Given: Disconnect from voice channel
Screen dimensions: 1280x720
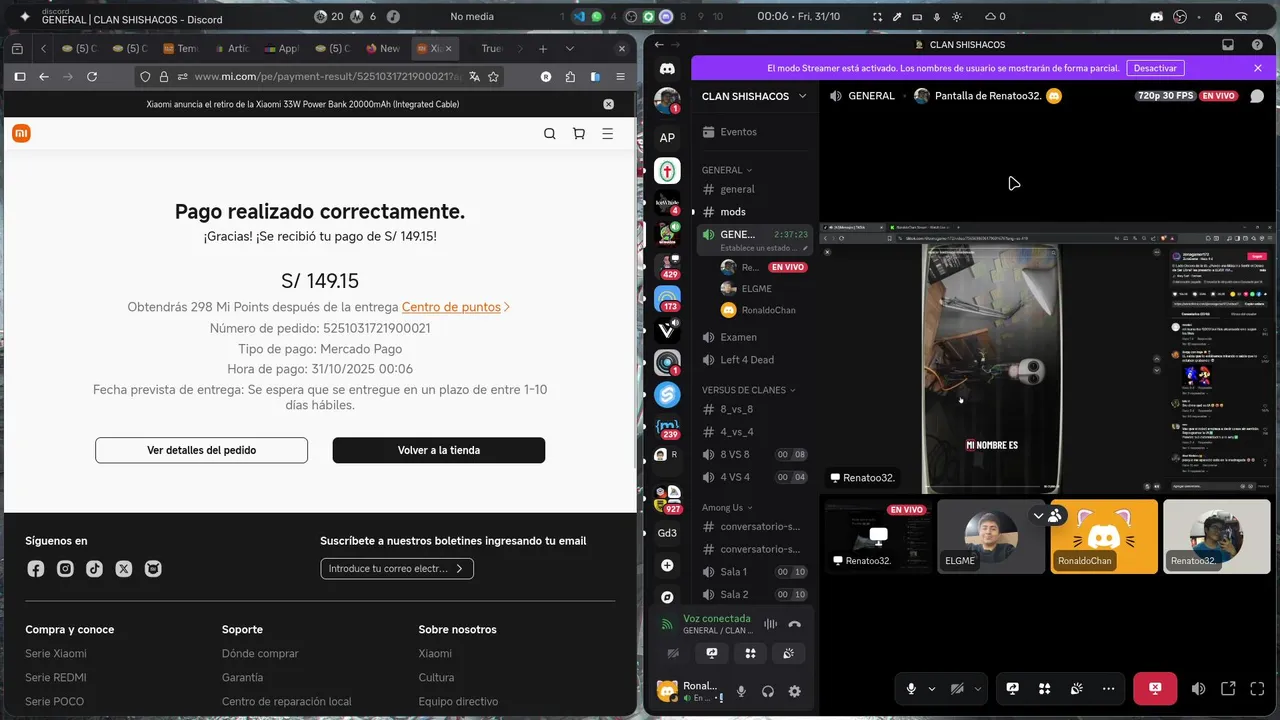Looking at the screenshot, I should point(794,624).
